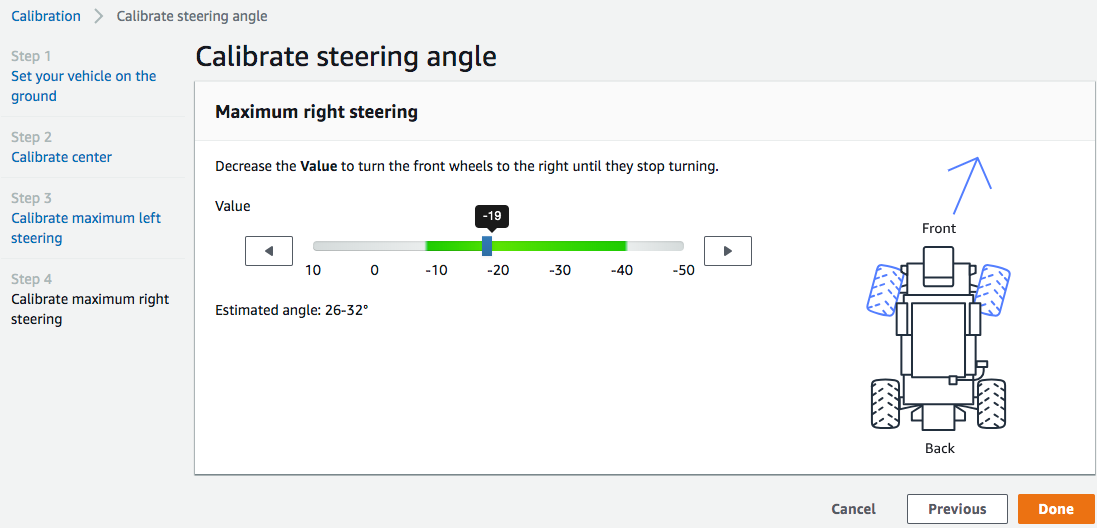The image size is (1097, 528).
Task: Click the left arrow decrease value button
Action: click(x=268, y=251)
